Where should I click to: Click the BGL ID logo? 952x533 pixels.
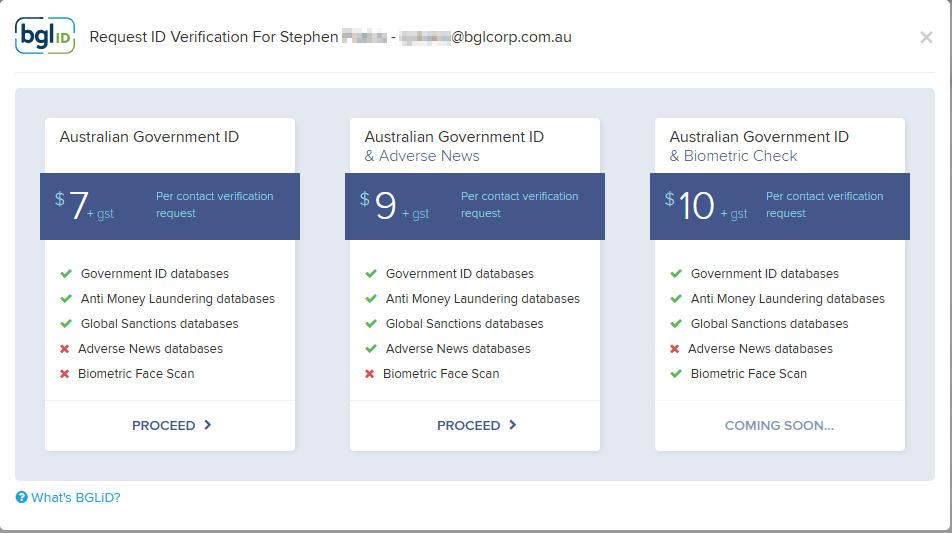coord(45,36)
